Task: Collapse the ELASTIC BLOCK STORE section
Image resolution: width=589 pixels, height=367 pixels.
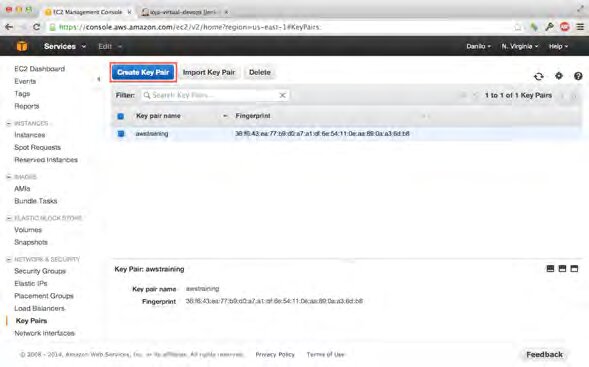Action: pyautogui.click(x=9, y=218)
